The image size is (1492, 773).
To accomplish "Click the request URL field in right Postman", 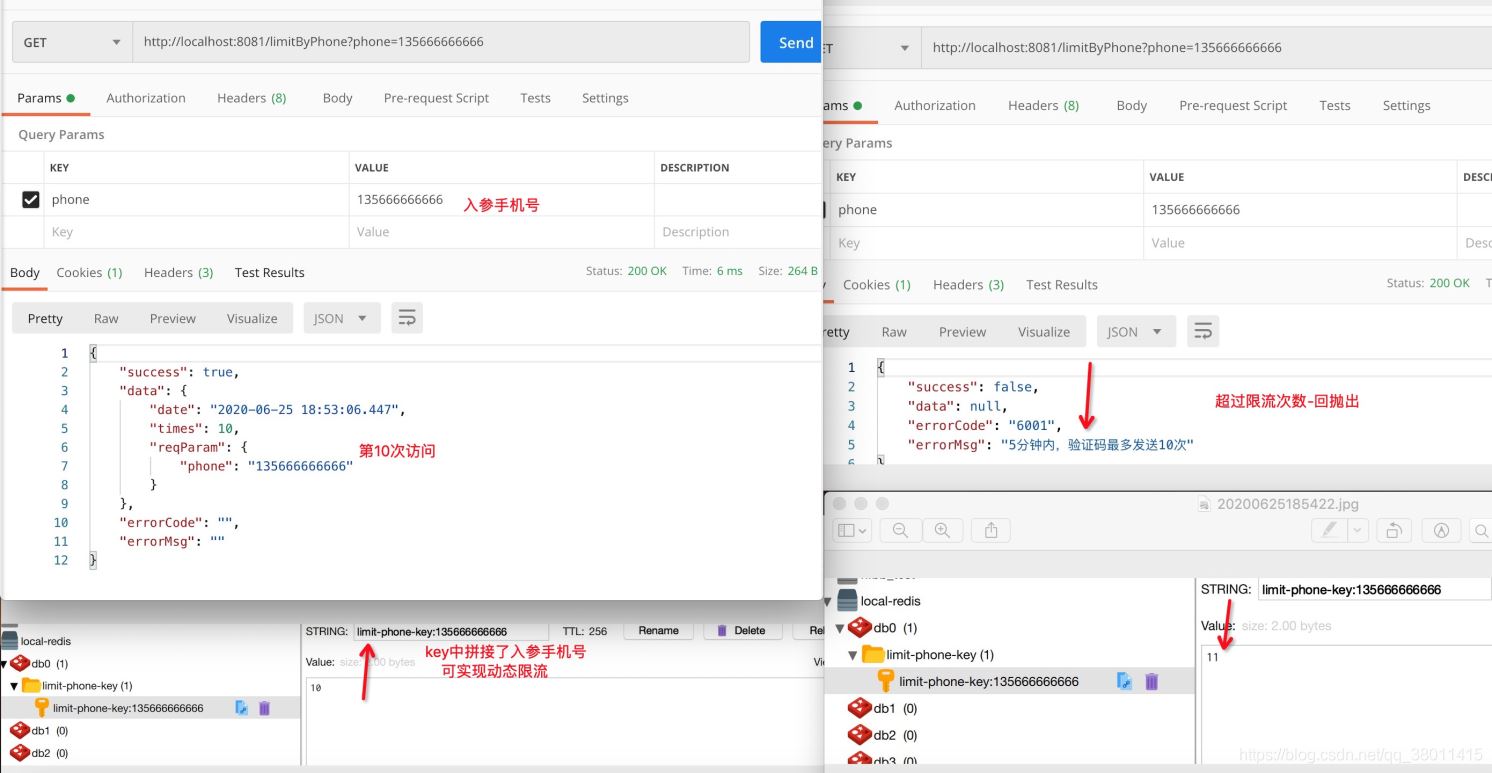I will [1206, 48].
